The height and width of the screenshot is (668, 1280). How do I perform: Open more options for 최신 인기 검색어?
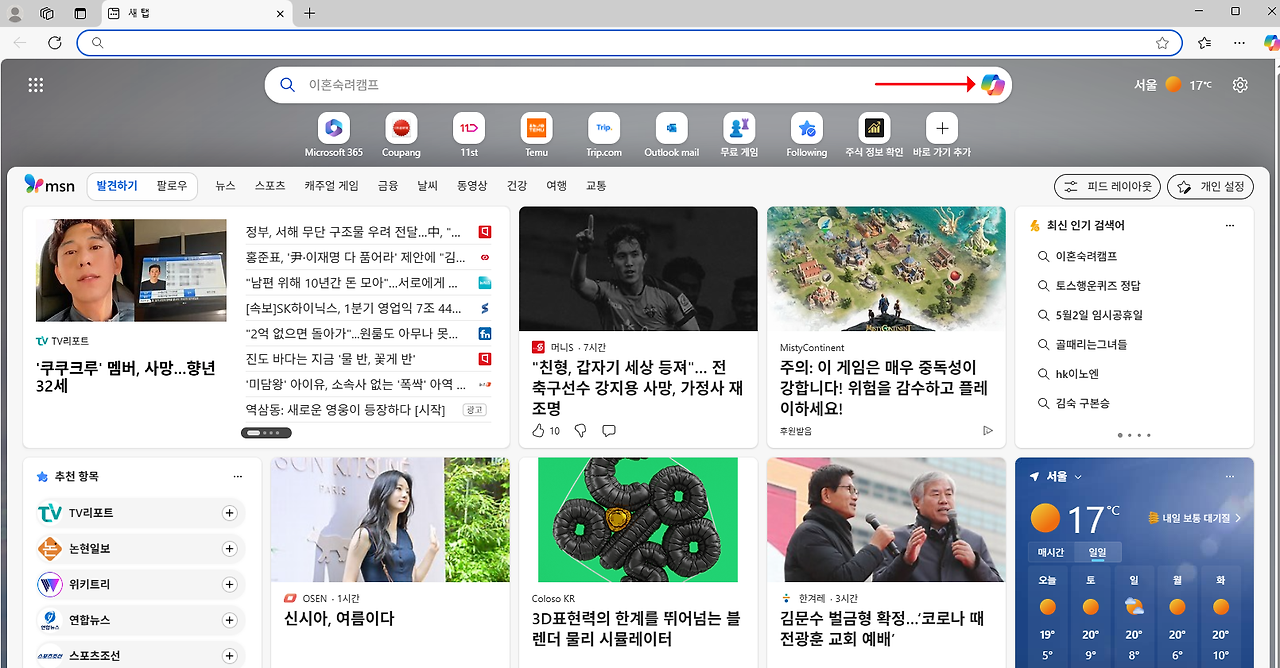coord(1230,226)
